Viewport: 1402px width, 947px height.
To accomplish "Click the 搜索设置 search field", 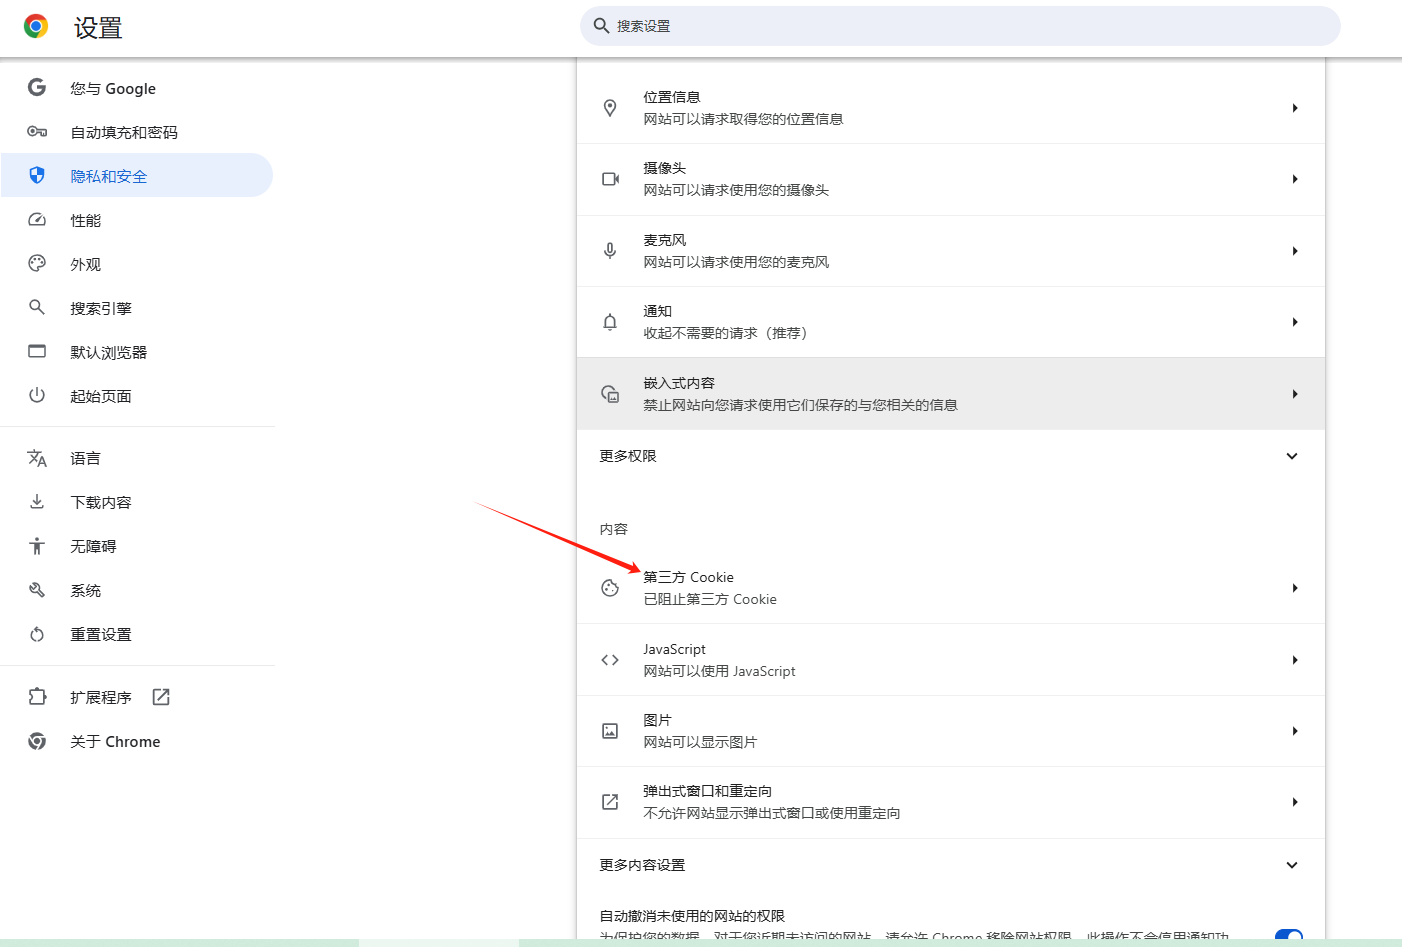I will 960,26.
